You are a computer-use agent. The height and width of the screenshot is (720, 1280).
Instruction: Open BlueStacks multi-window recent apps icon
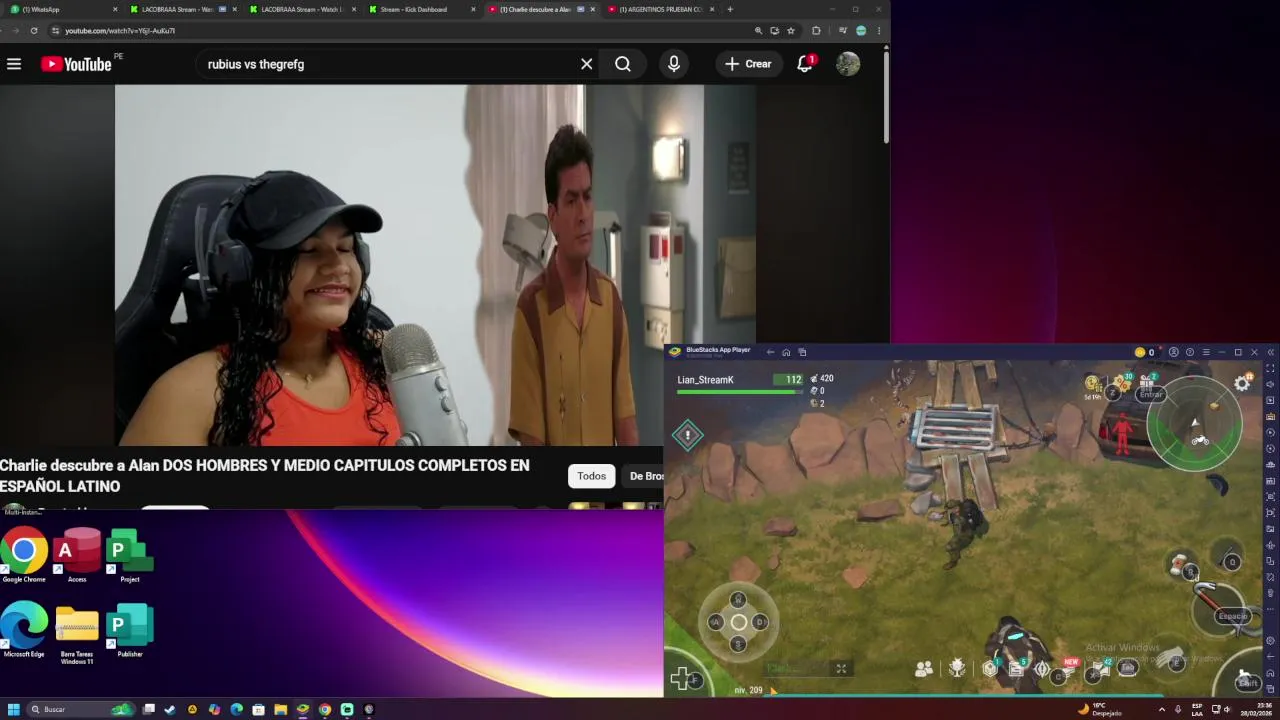802,352
